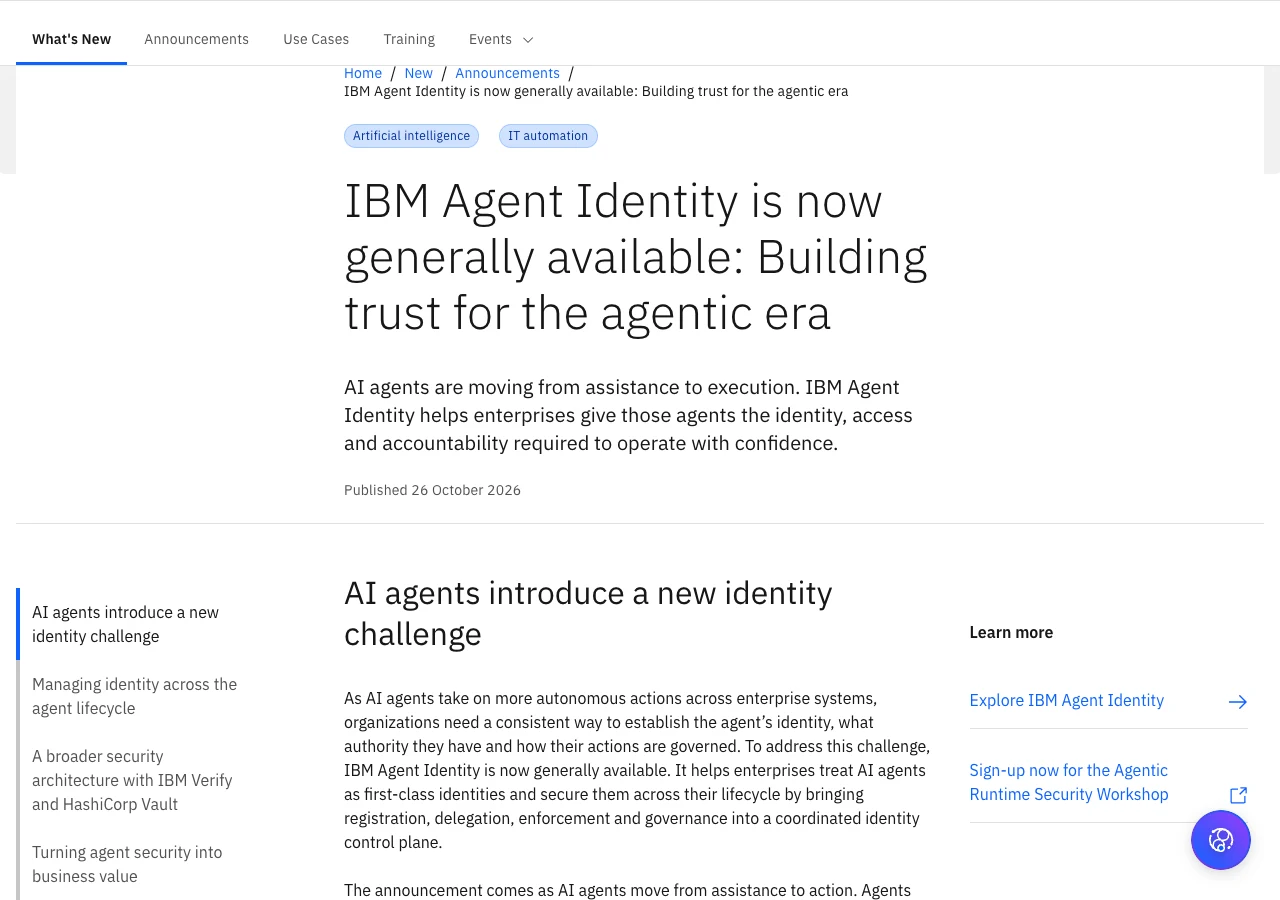Image resolution: width=1280 pixels, height=900 pixels.
Task: Switch to the What's New tab
Action: click(x=71, y=39)
